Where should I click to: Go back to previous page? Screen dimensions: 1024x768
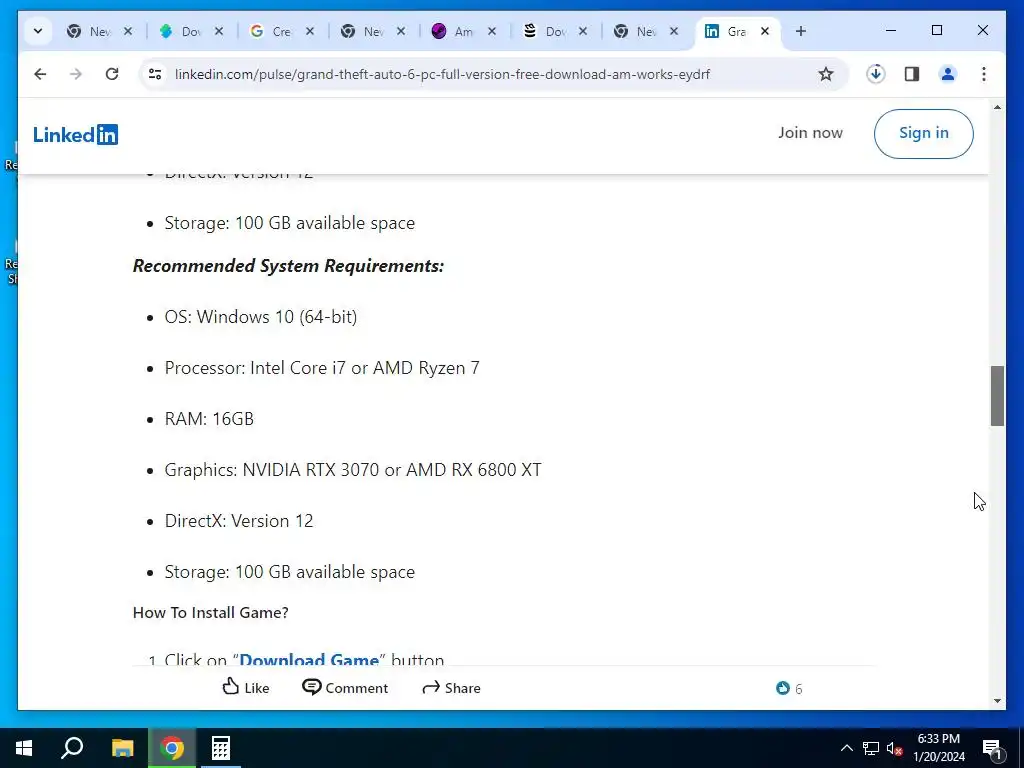(40, 74)
